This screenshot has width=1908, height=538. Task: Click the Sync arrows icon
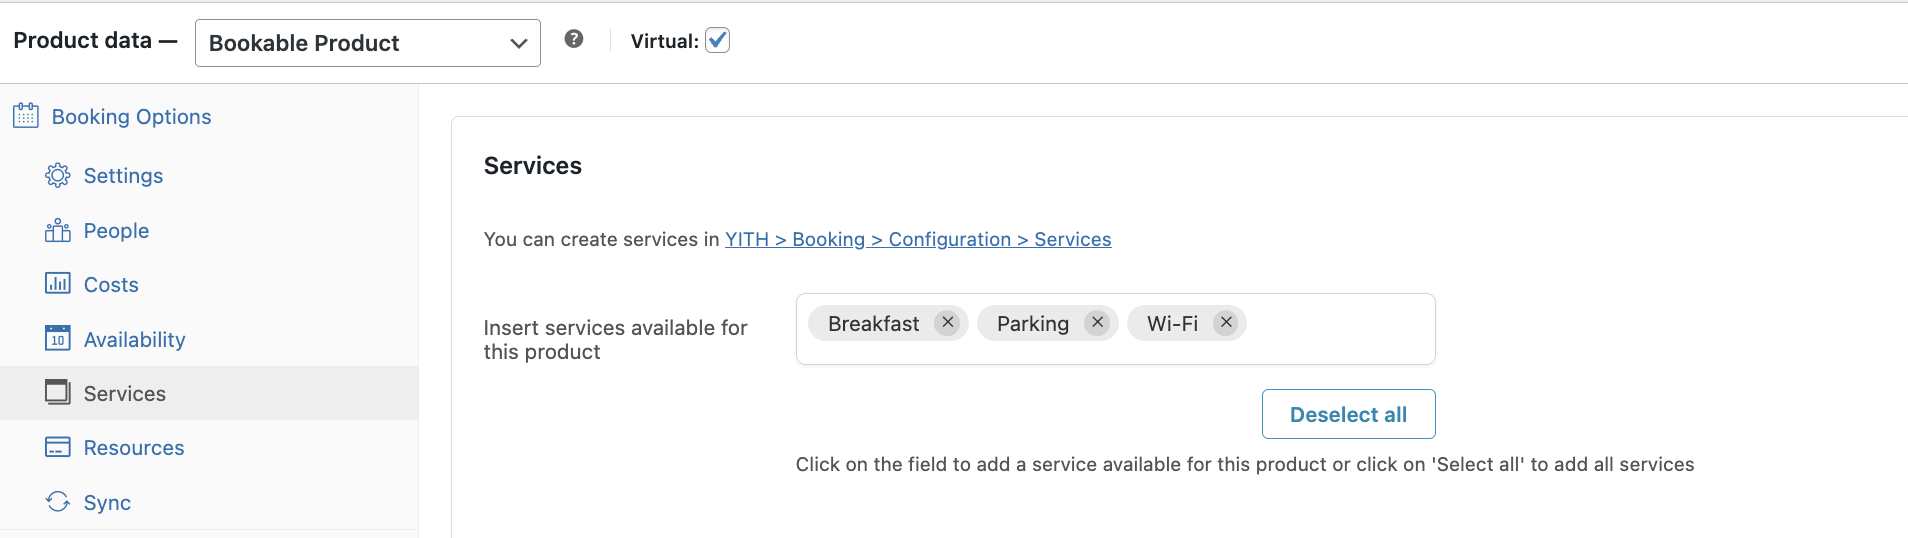pos(58,502)
